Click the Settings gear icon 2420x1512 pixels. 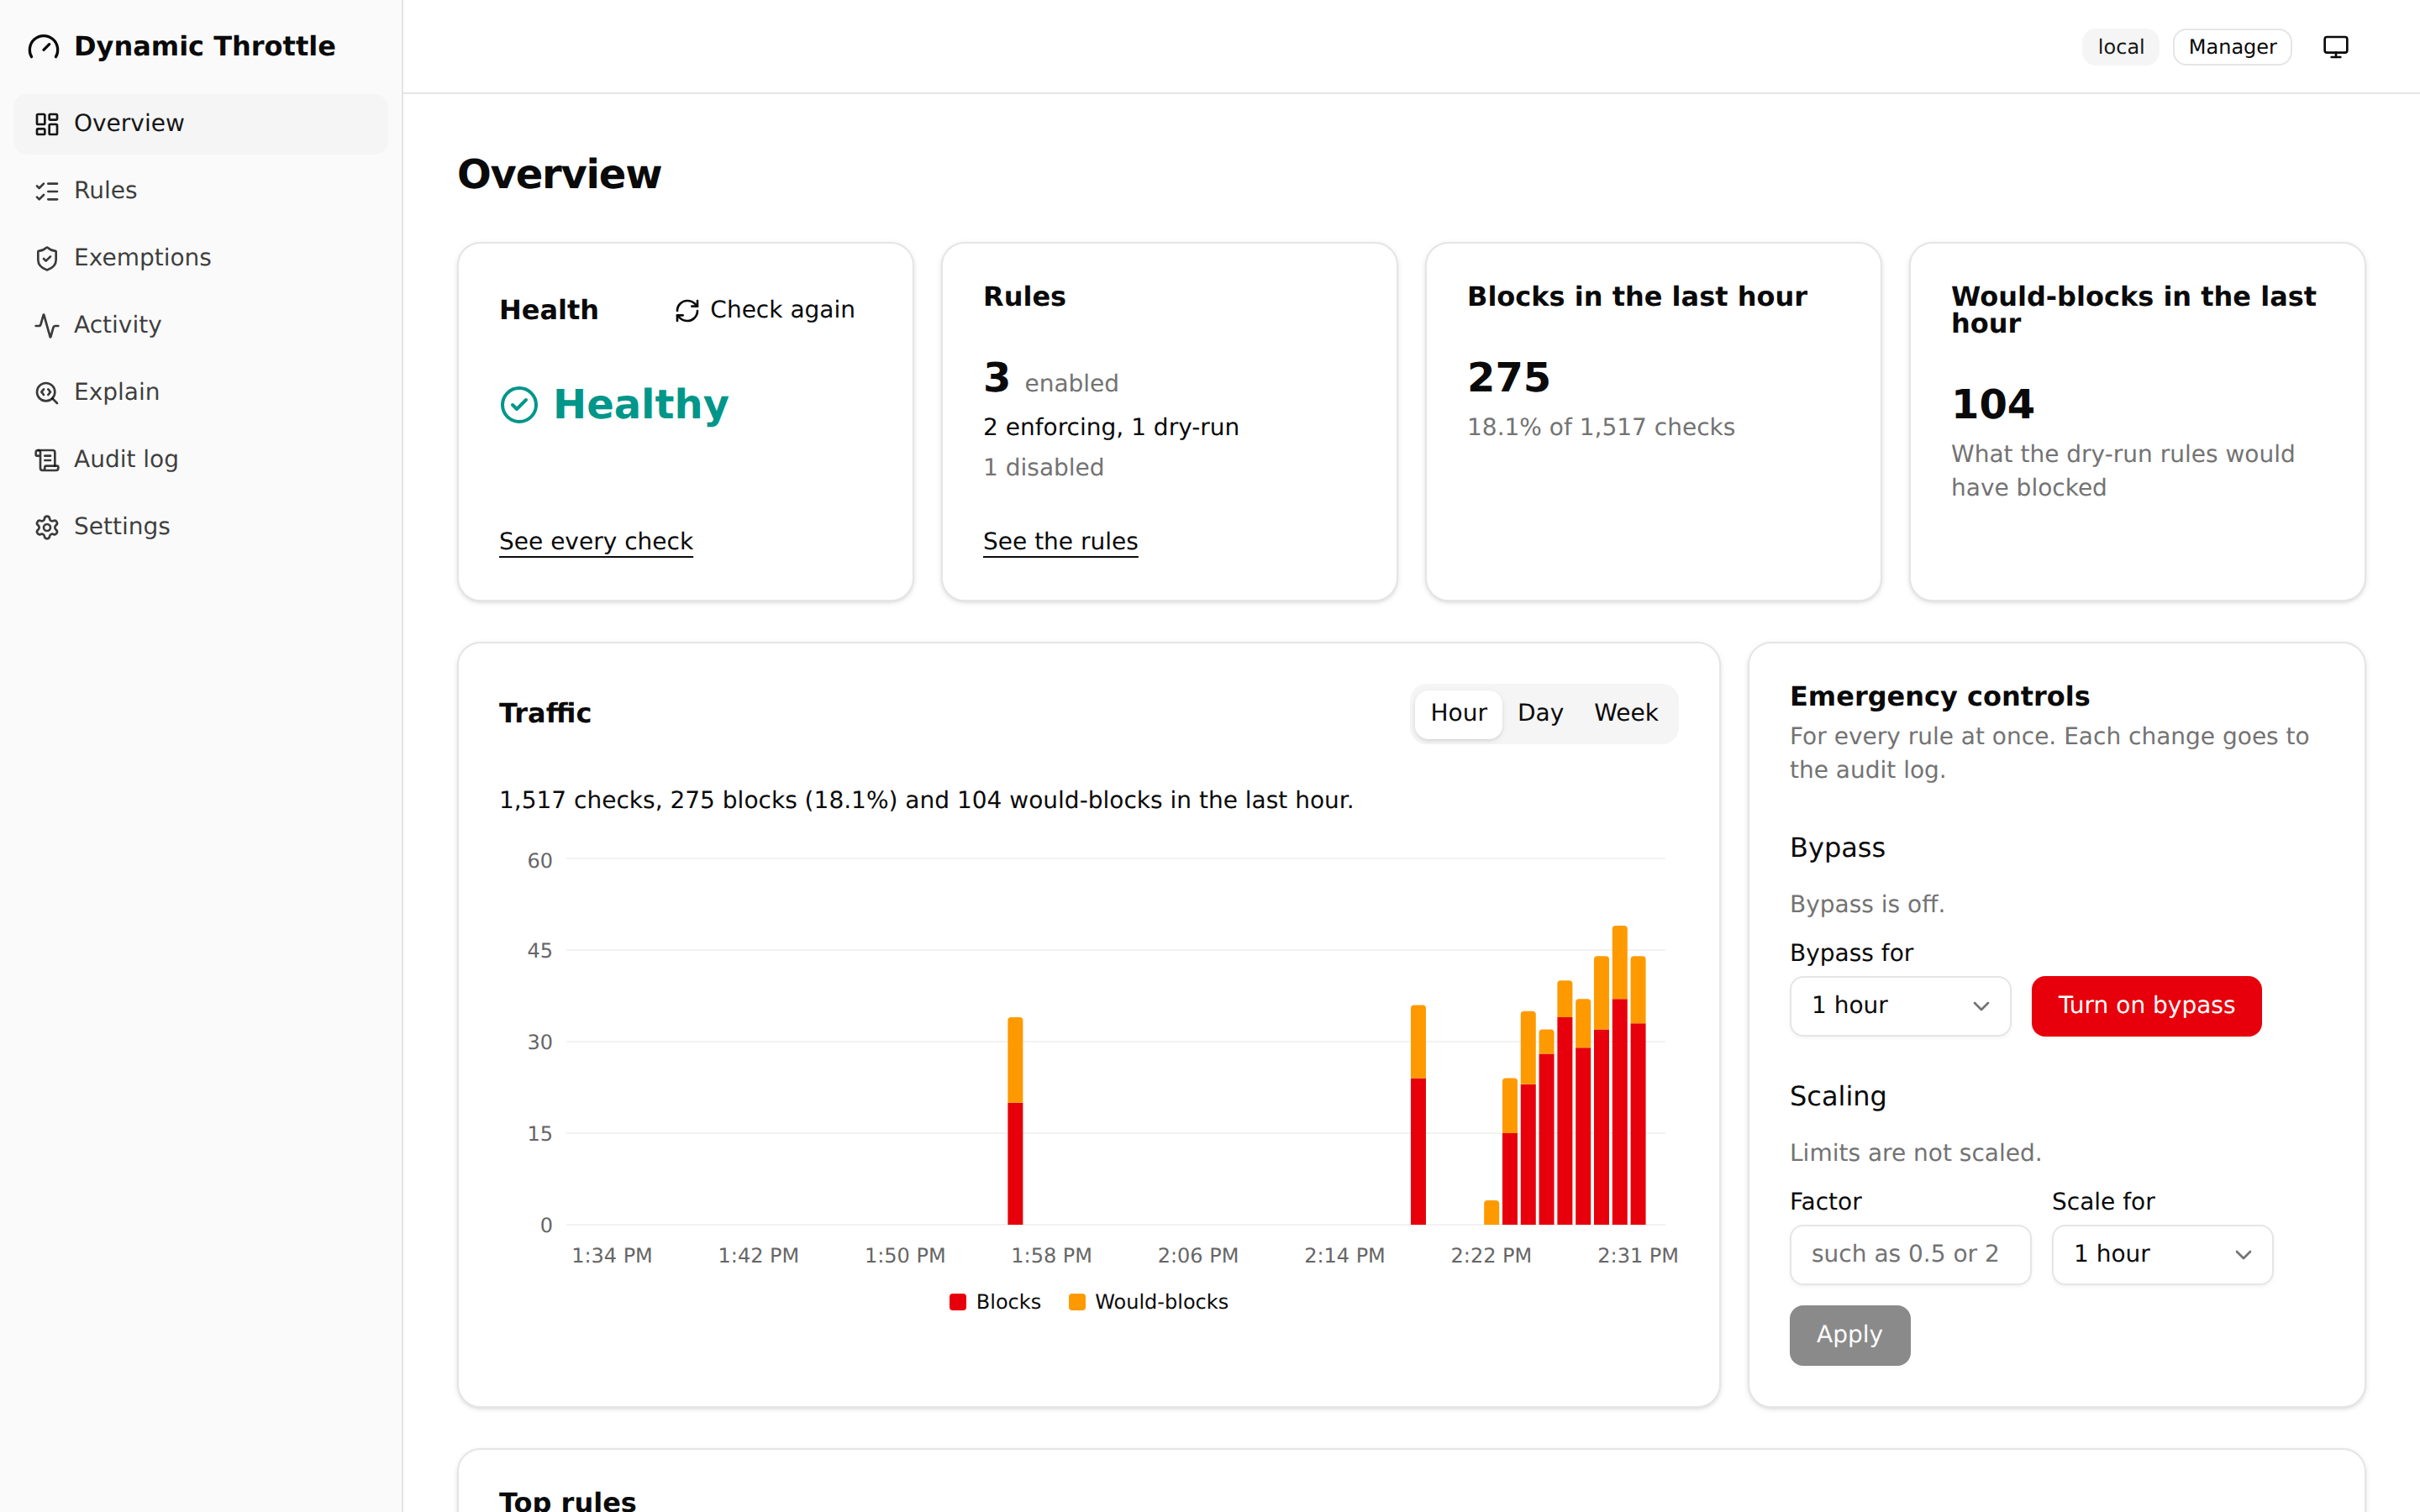[47, 527]
